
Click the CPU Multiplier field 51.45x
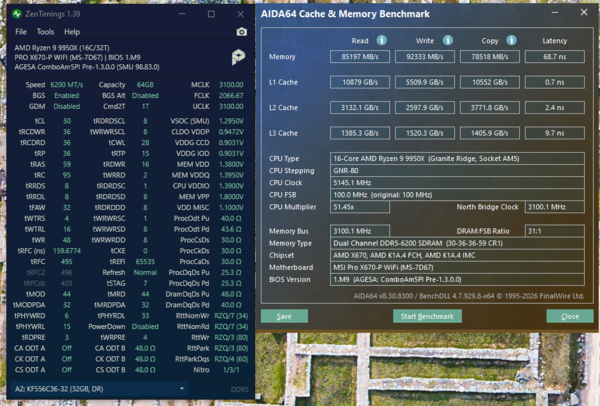[x=360, y=207]
